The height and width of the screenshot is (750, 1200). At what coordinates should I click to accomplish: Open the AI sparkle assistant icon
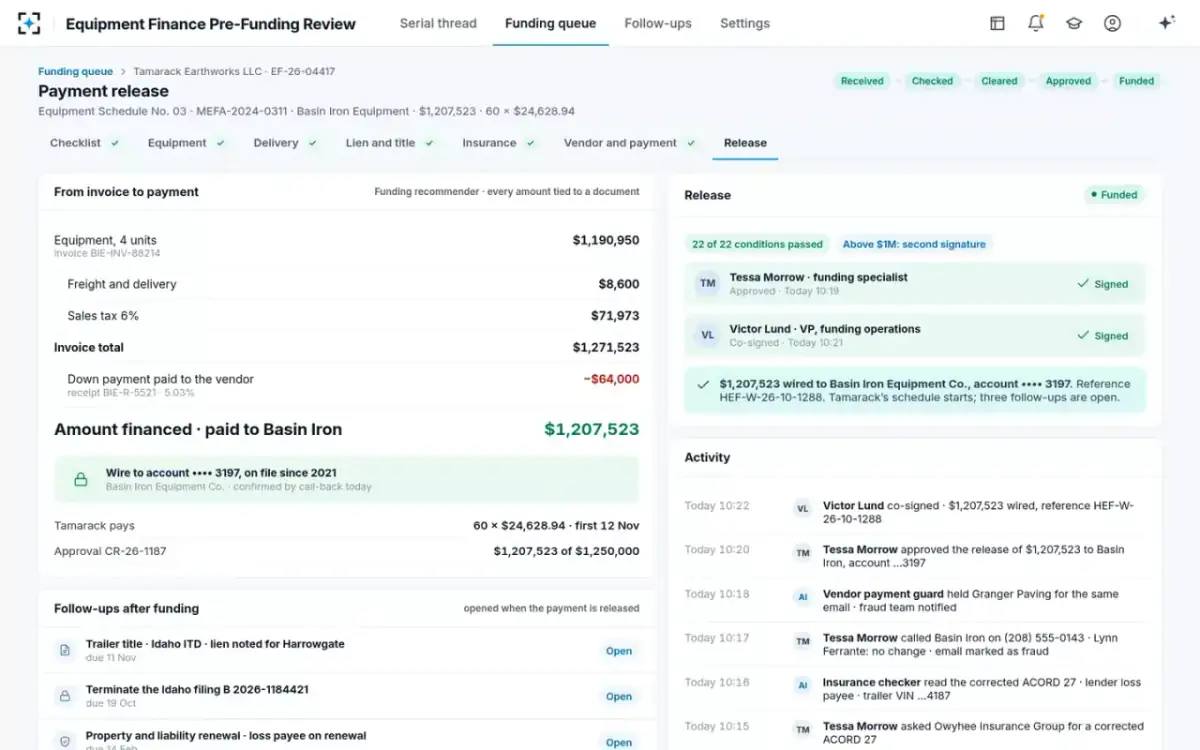tap(1166, 23)
